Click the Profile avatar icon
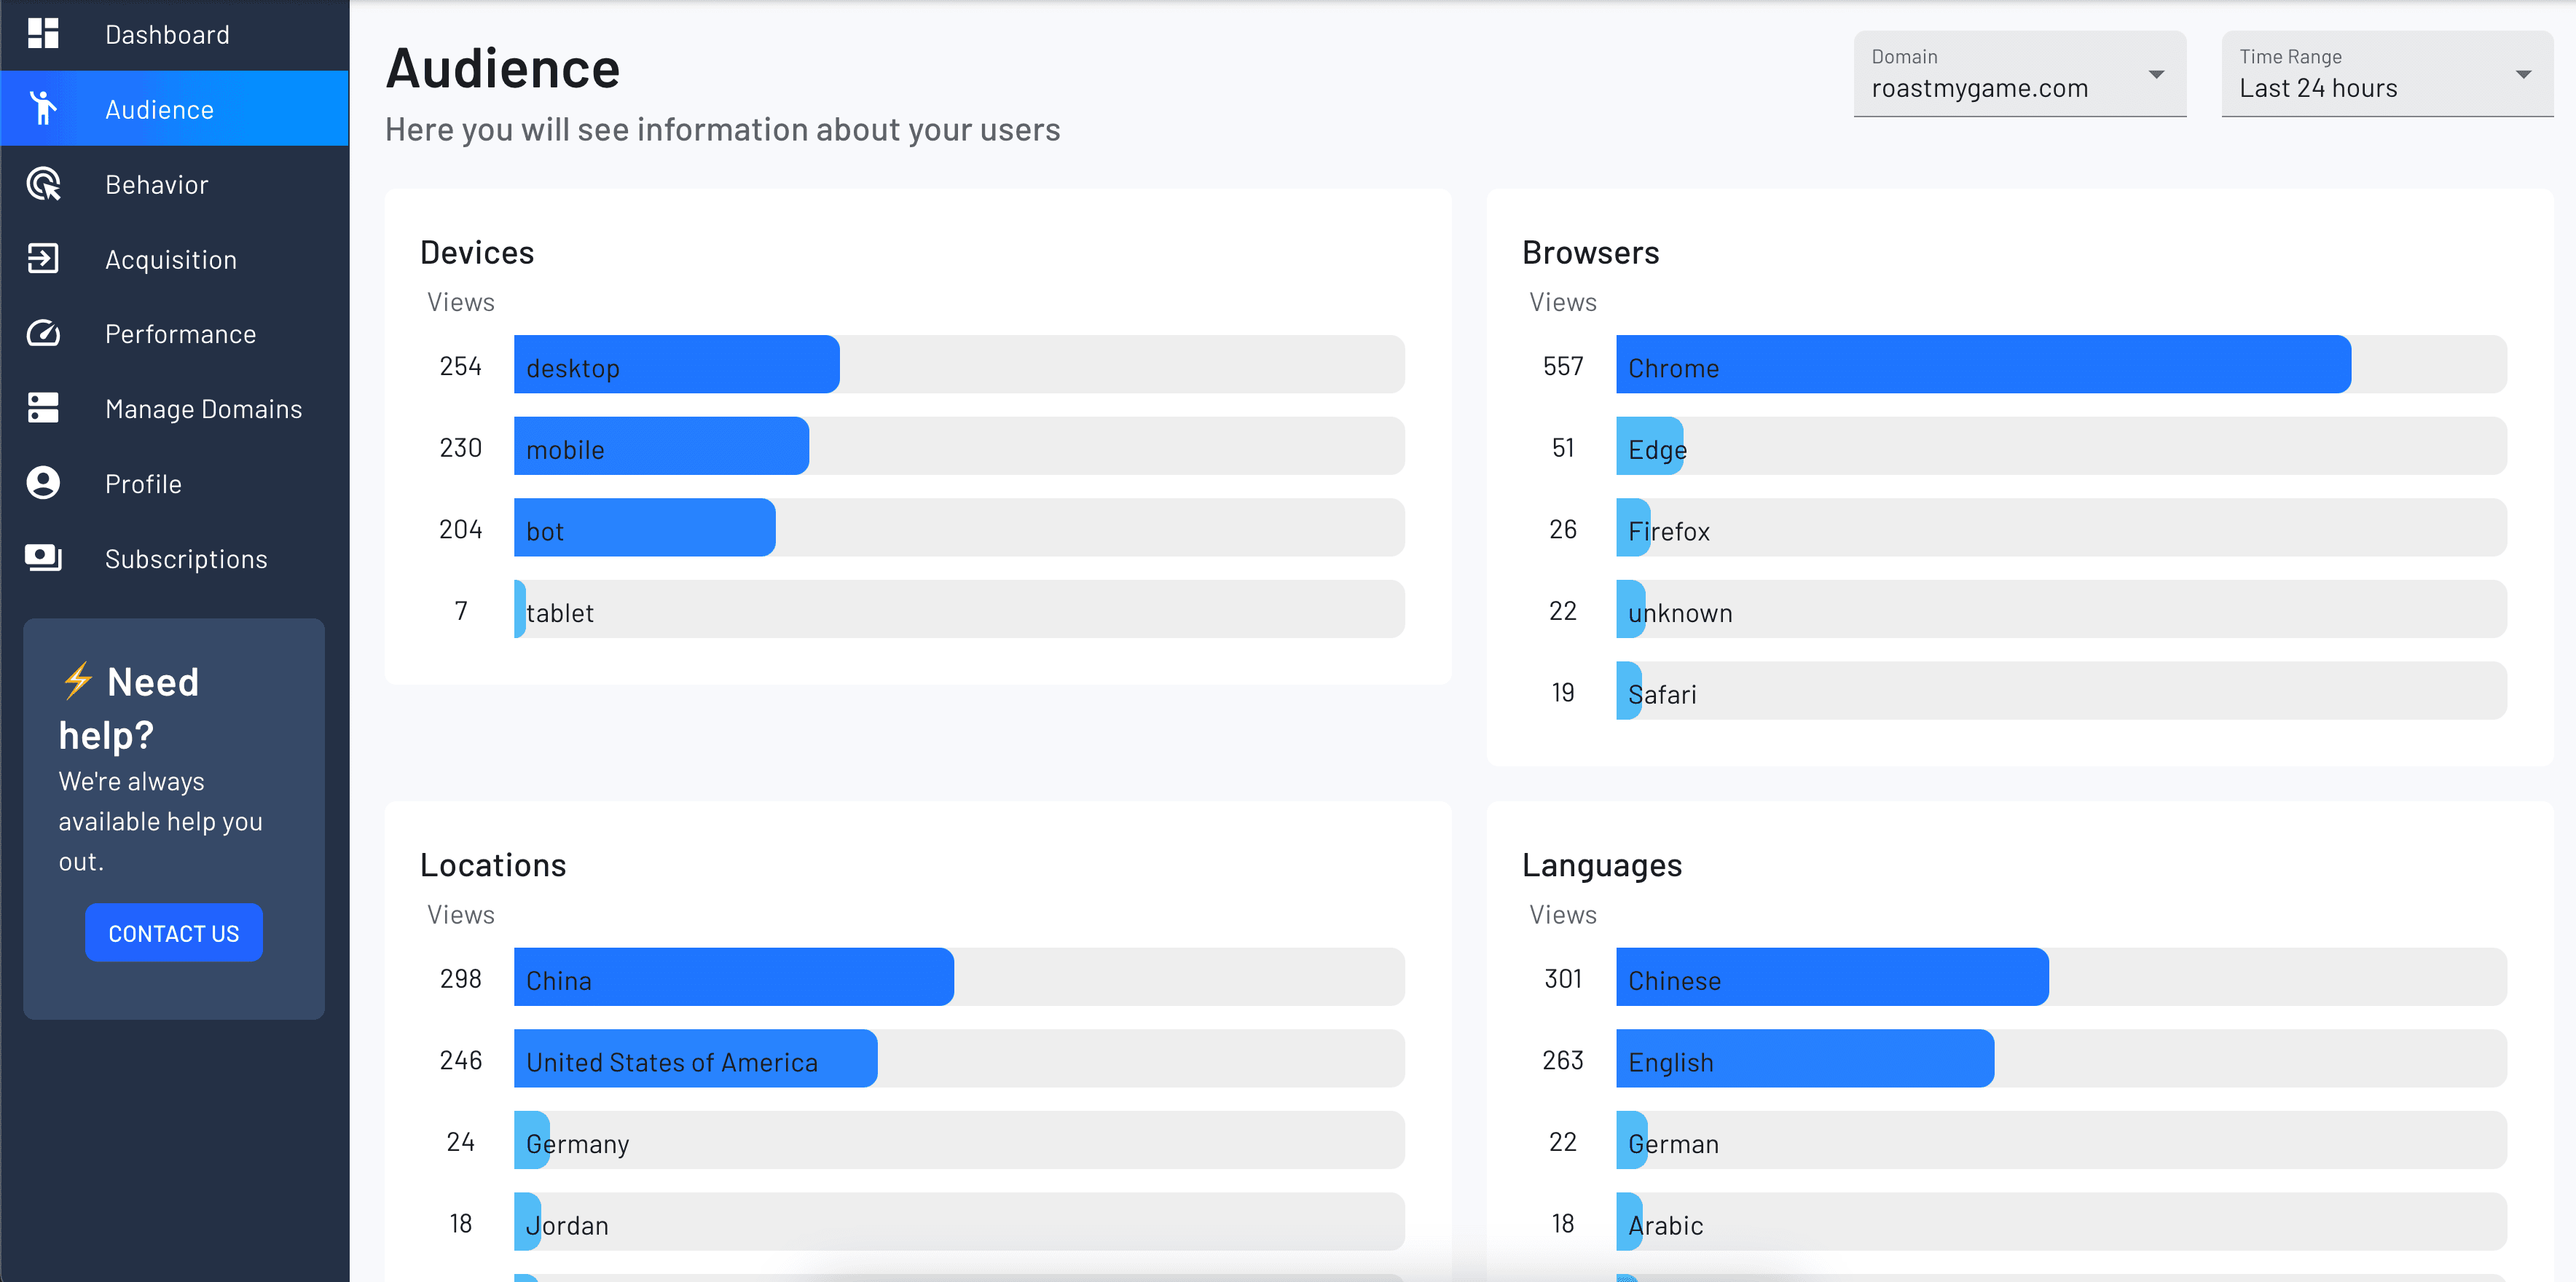 [43, 483]
